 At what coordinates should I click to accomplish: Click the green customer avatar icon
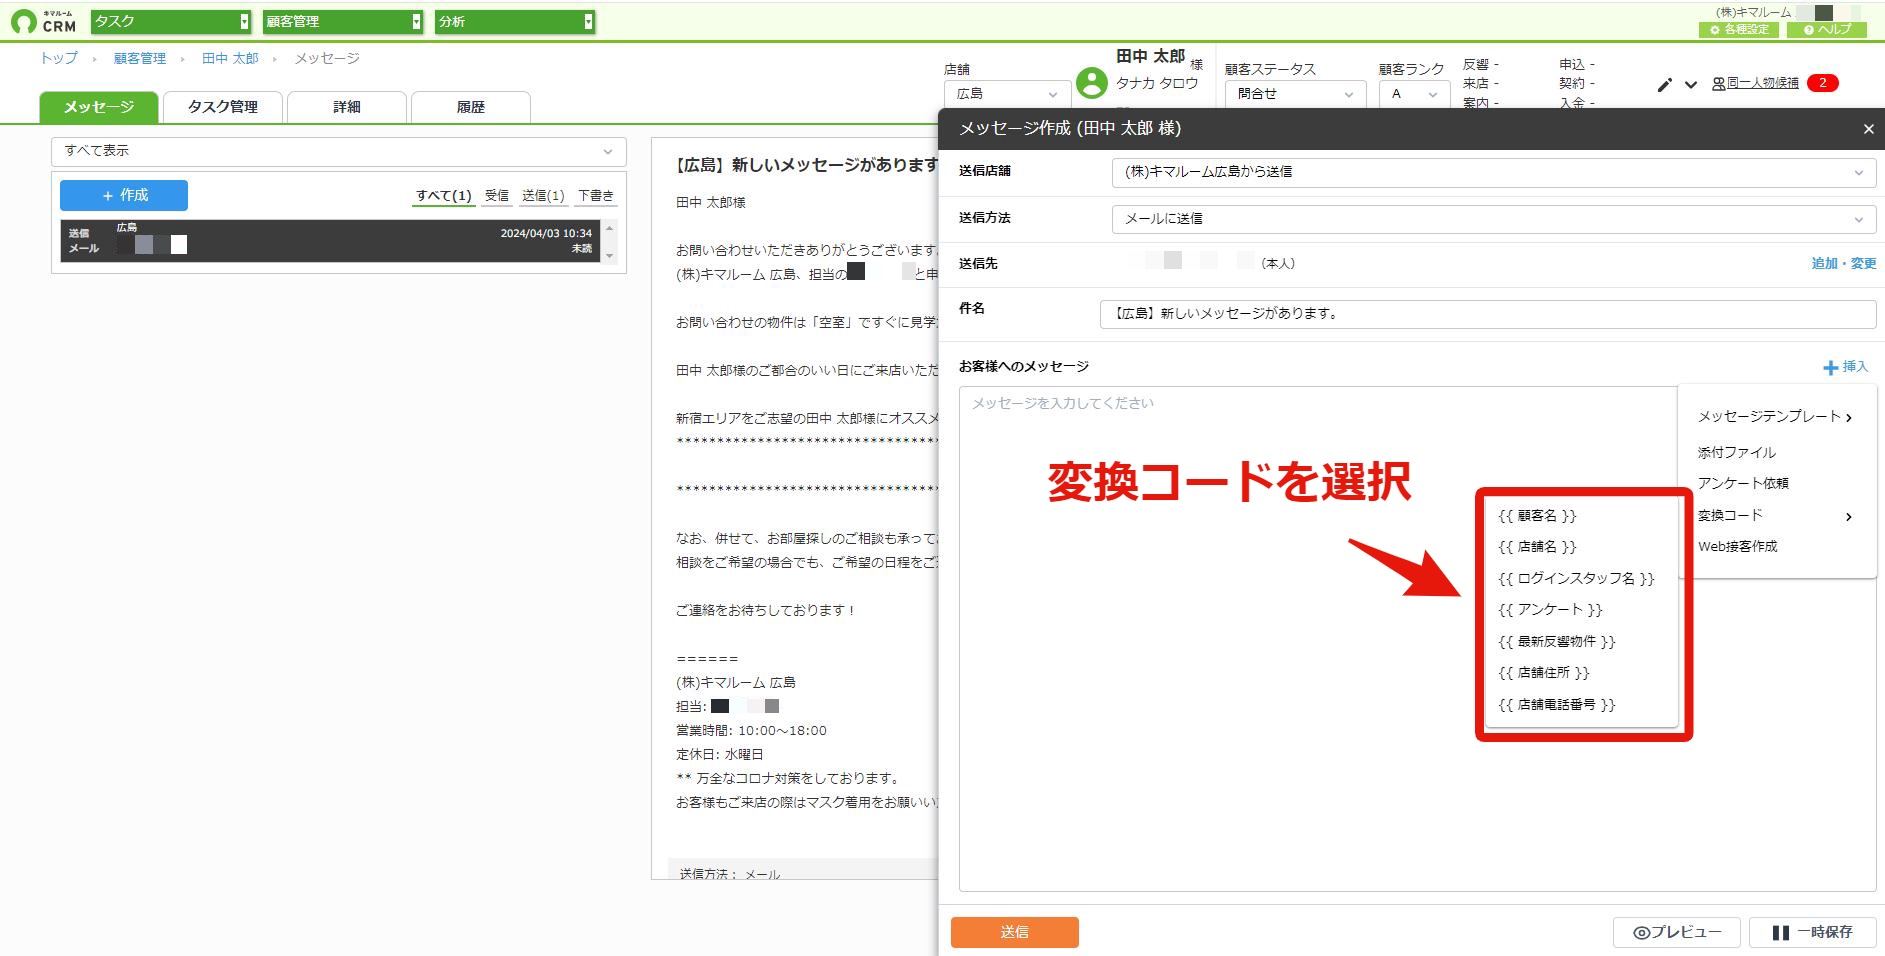coord(1092,83)
